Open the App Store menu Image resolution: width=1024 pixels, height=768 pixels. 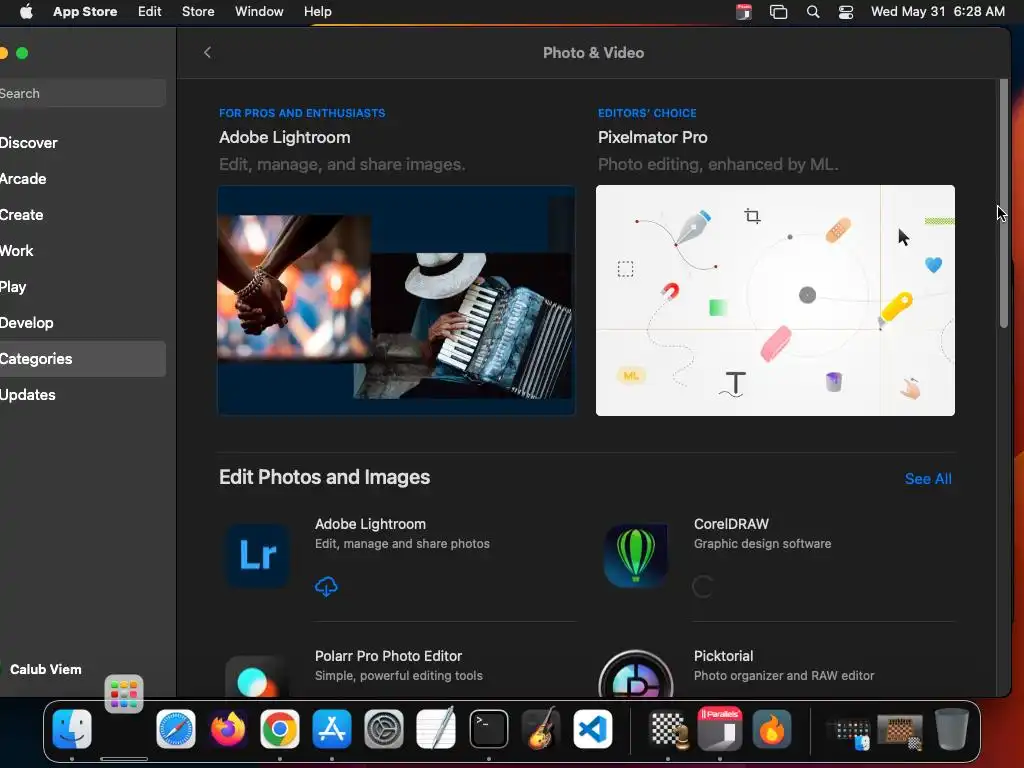tap(85, 12)
